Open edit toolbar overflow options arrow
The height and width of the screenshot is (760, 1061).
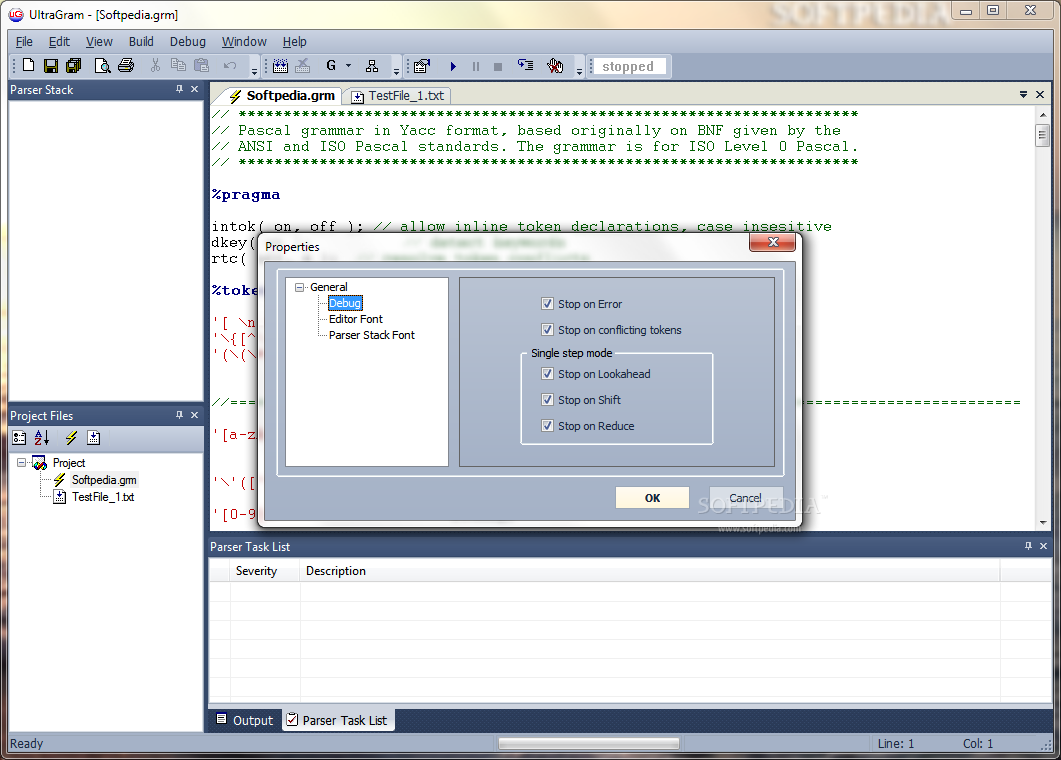[254, 70]
